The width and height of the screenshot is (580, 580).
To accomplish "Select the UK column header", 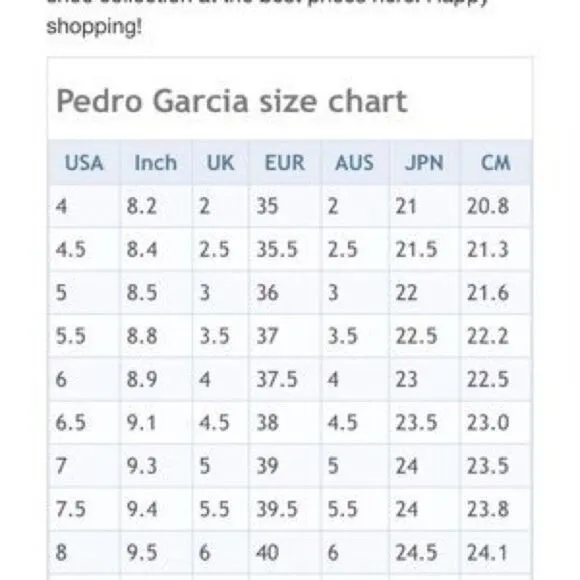I will [x=220, y=163].
